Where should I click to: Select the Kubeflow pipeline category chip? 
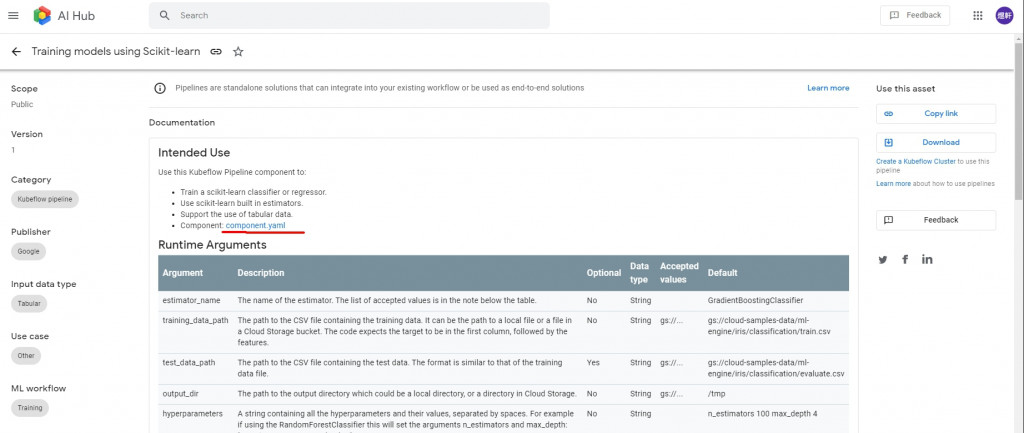[x=45, y=199]
